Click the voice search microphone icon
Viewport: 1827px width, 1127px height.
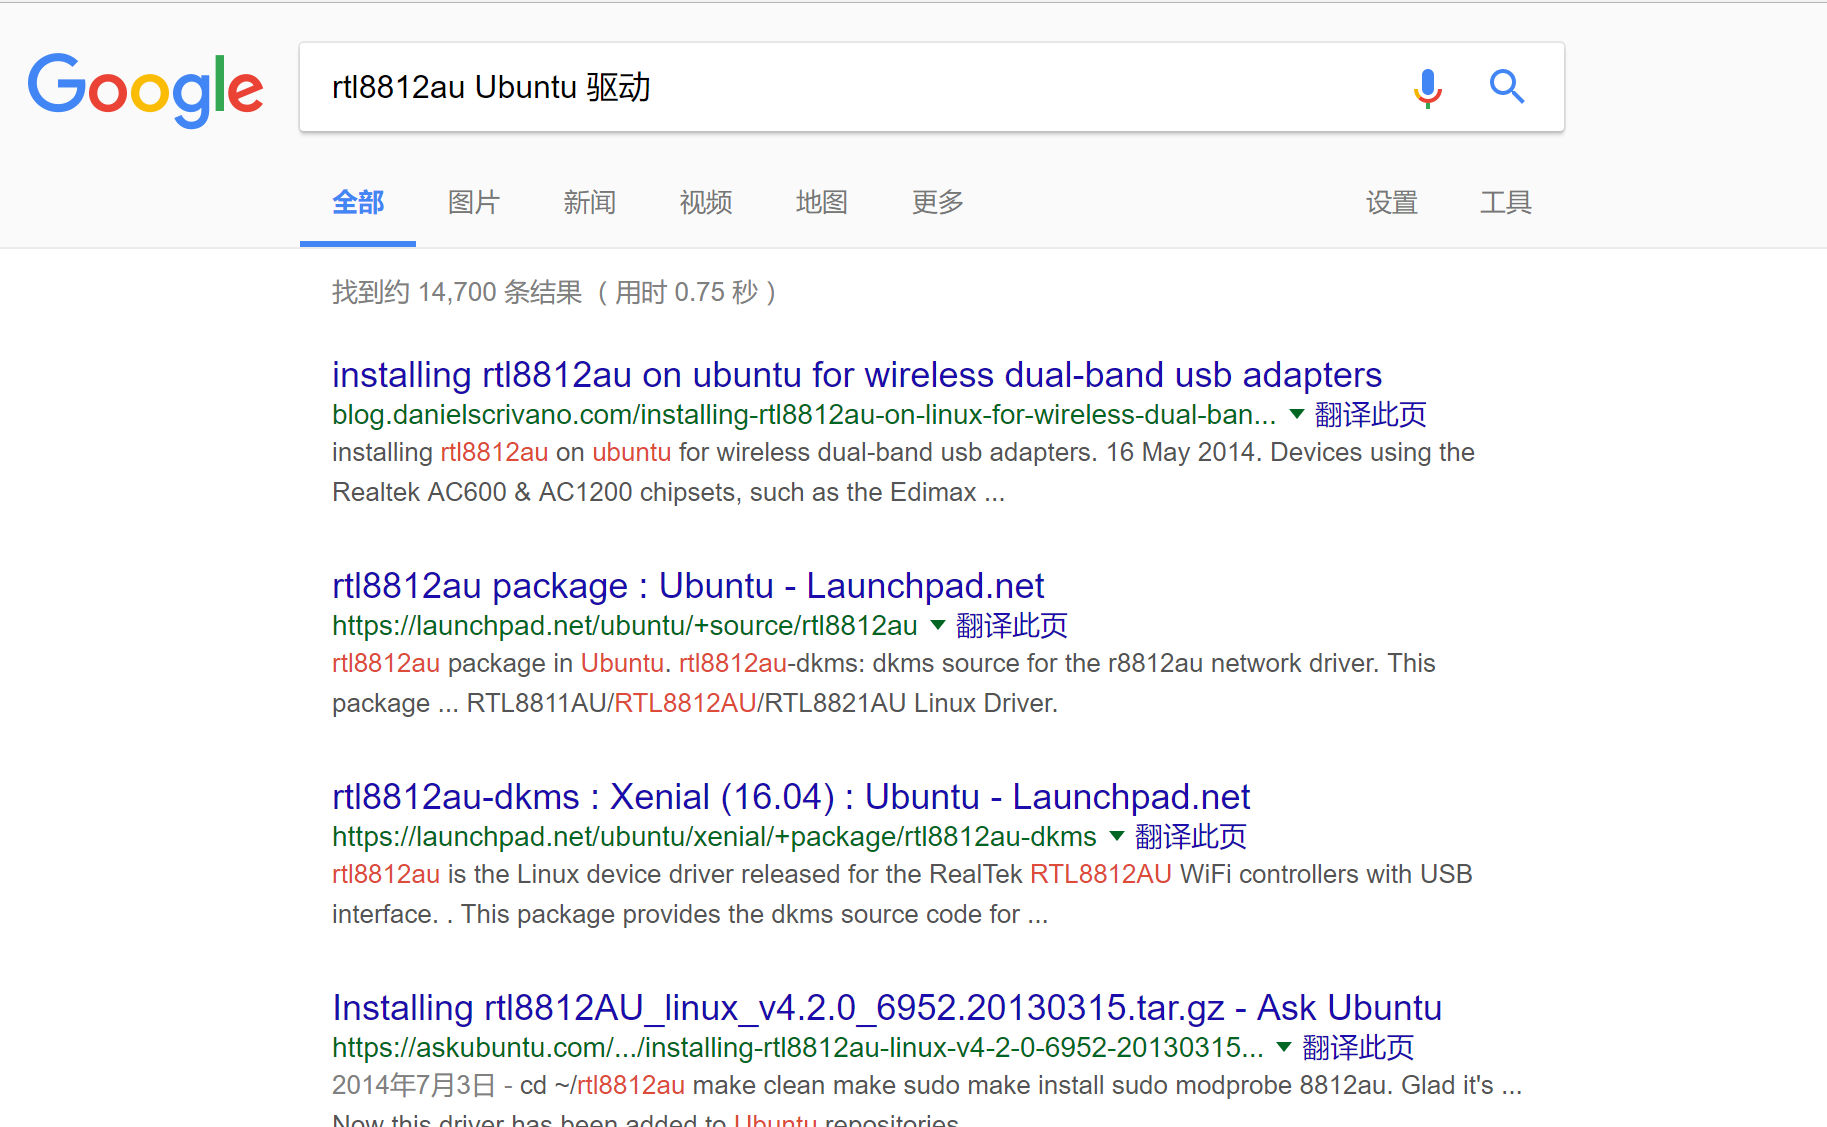pyautogui.click(x=1427, y=88)
